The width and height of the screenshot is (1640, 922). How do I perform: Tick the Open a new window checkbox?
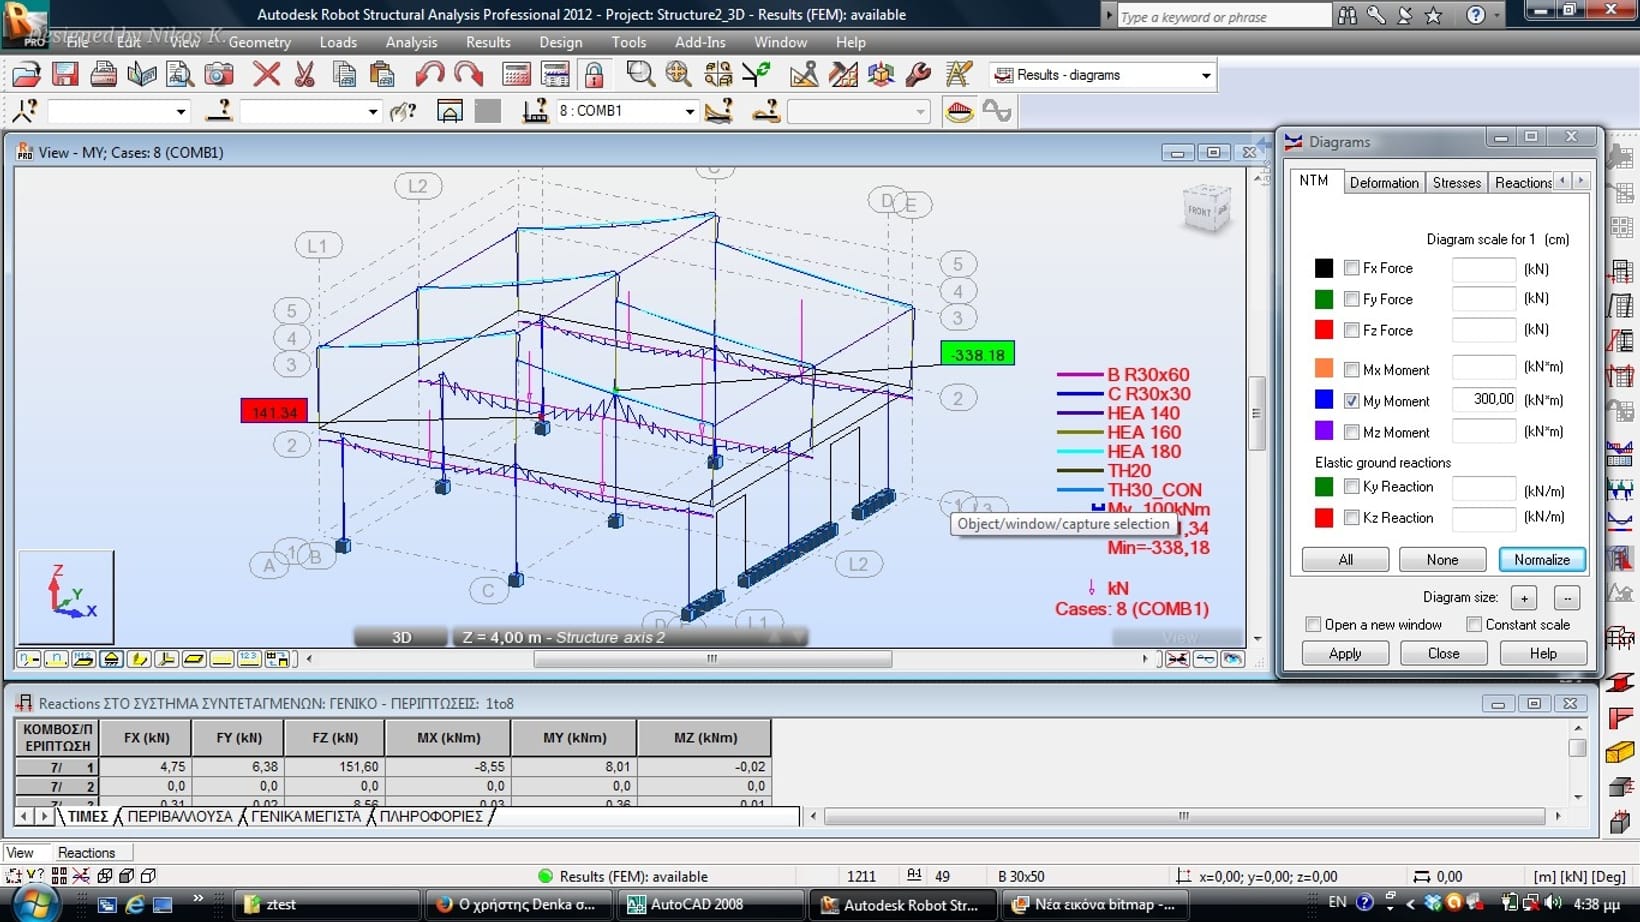1313,625
